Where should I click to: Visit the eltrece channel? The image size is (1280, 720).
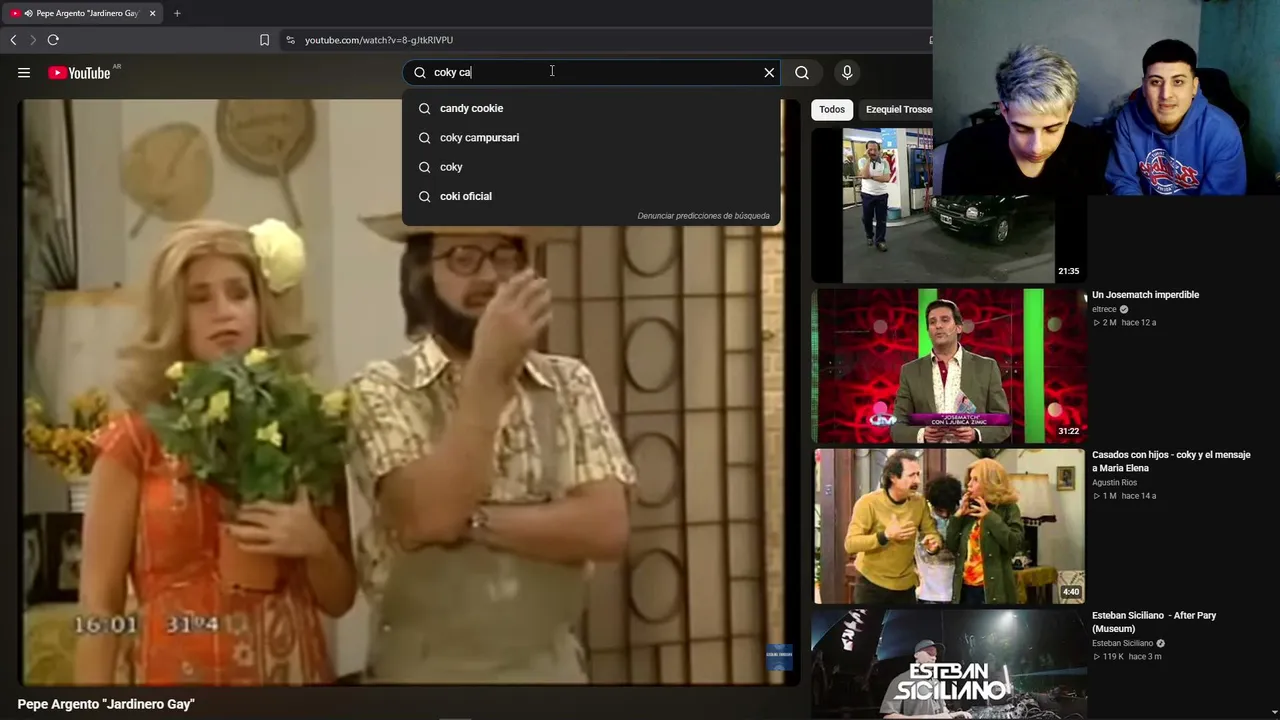click(1104, 309)
